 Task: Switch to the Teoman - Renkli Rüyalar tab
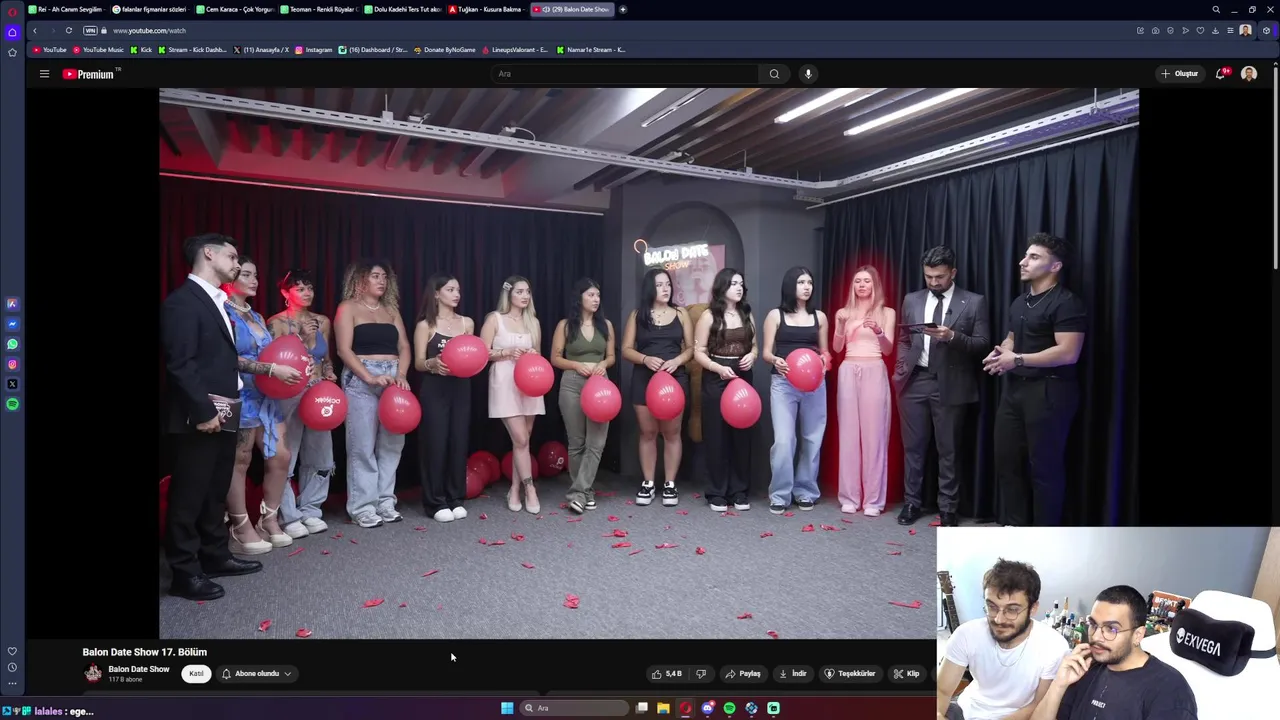click(320, 9)
